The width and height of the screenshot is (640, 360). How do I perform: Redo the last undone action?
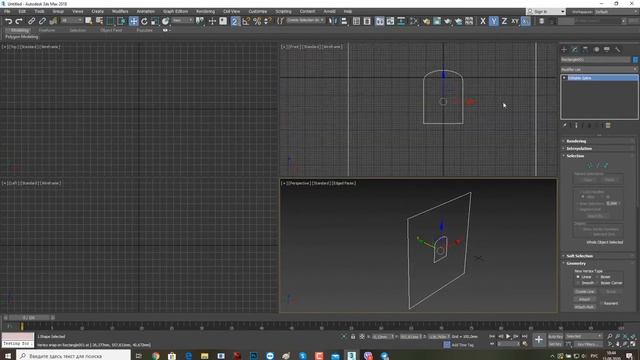[x=19, y=21]
